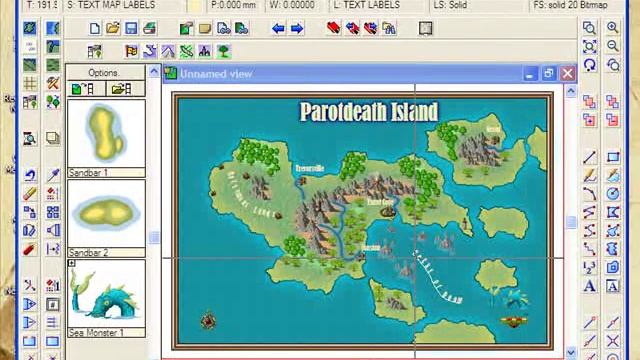
Task: Select the Line drawing tool
Action: click(x=589, y=157)
